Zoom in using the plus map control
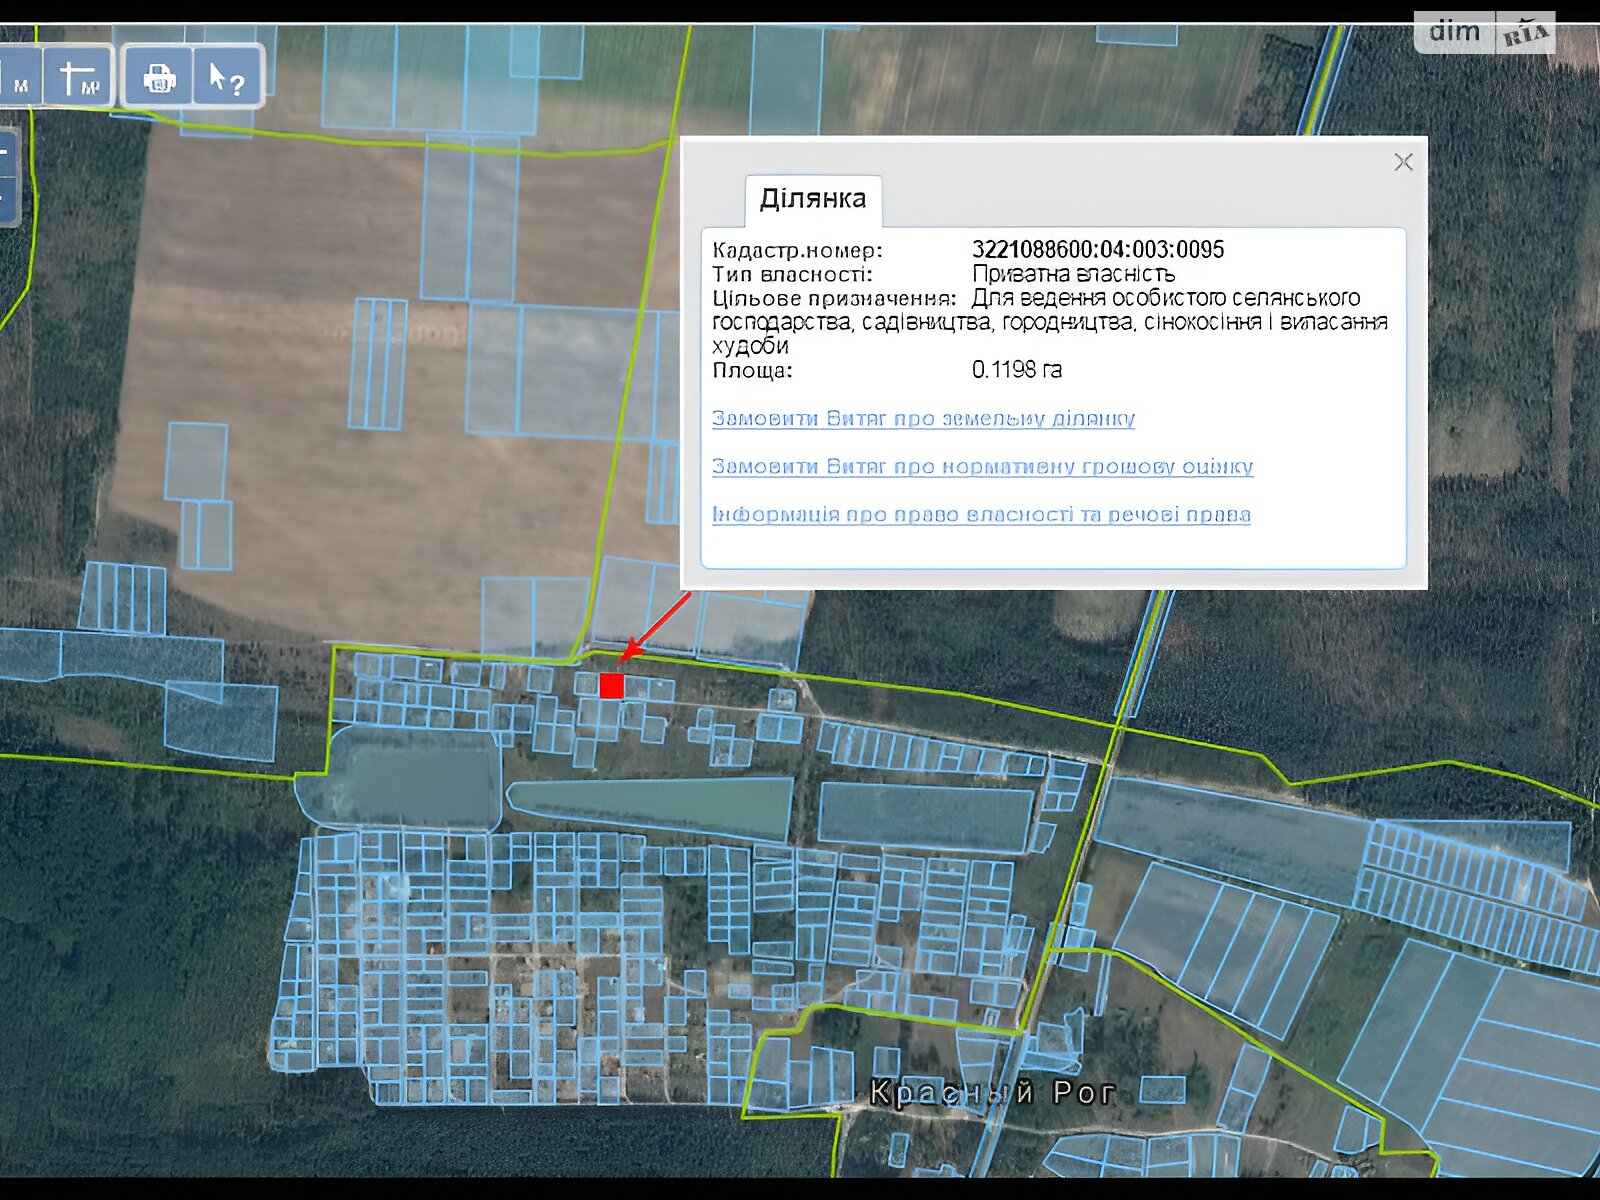 [4, 153]
